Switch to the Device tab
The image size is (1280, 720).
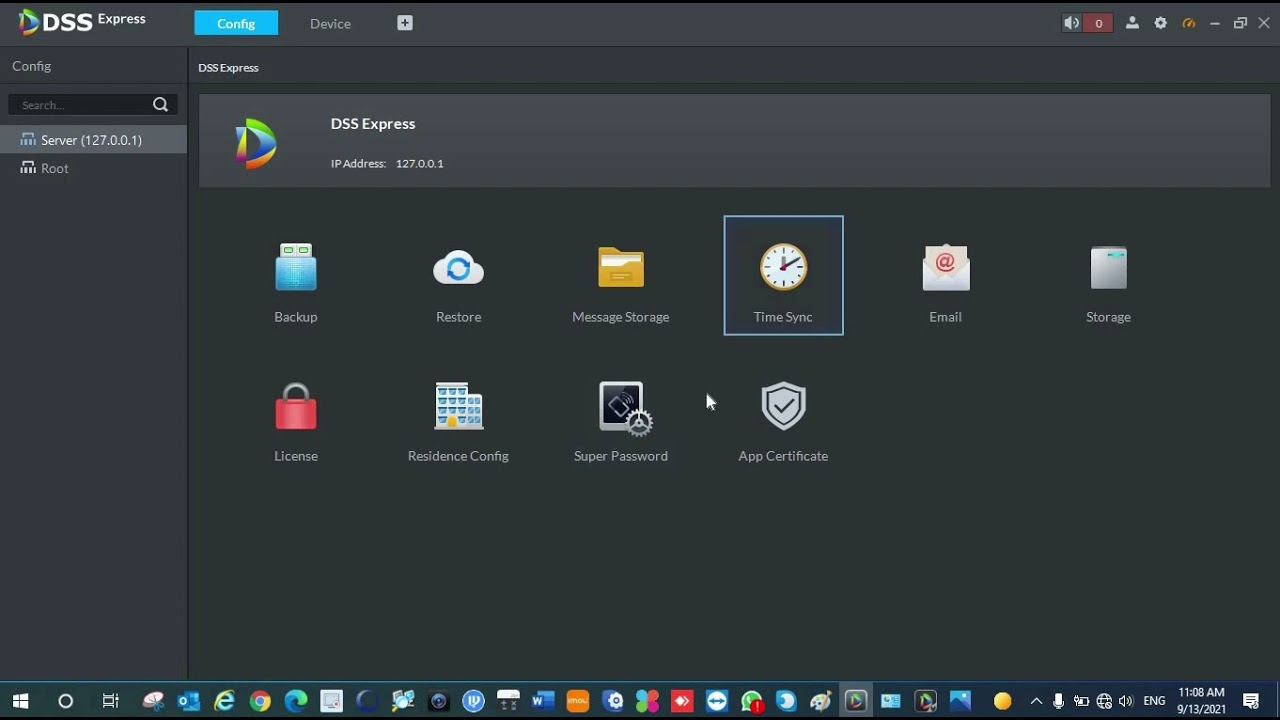click(330, 23)
